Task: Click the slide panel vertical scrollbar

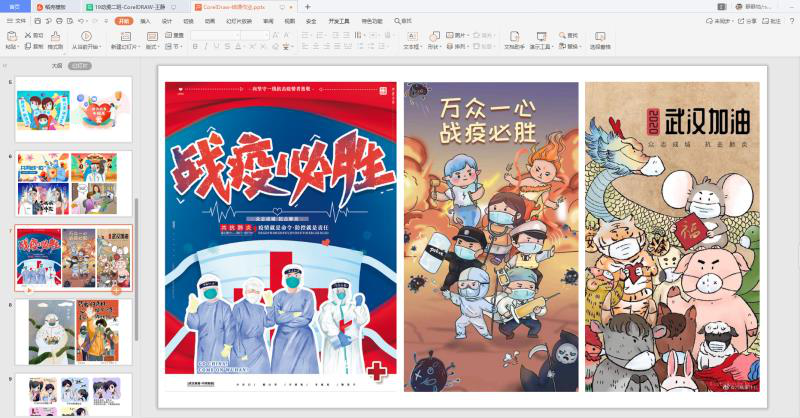Action: click(136, 269)
